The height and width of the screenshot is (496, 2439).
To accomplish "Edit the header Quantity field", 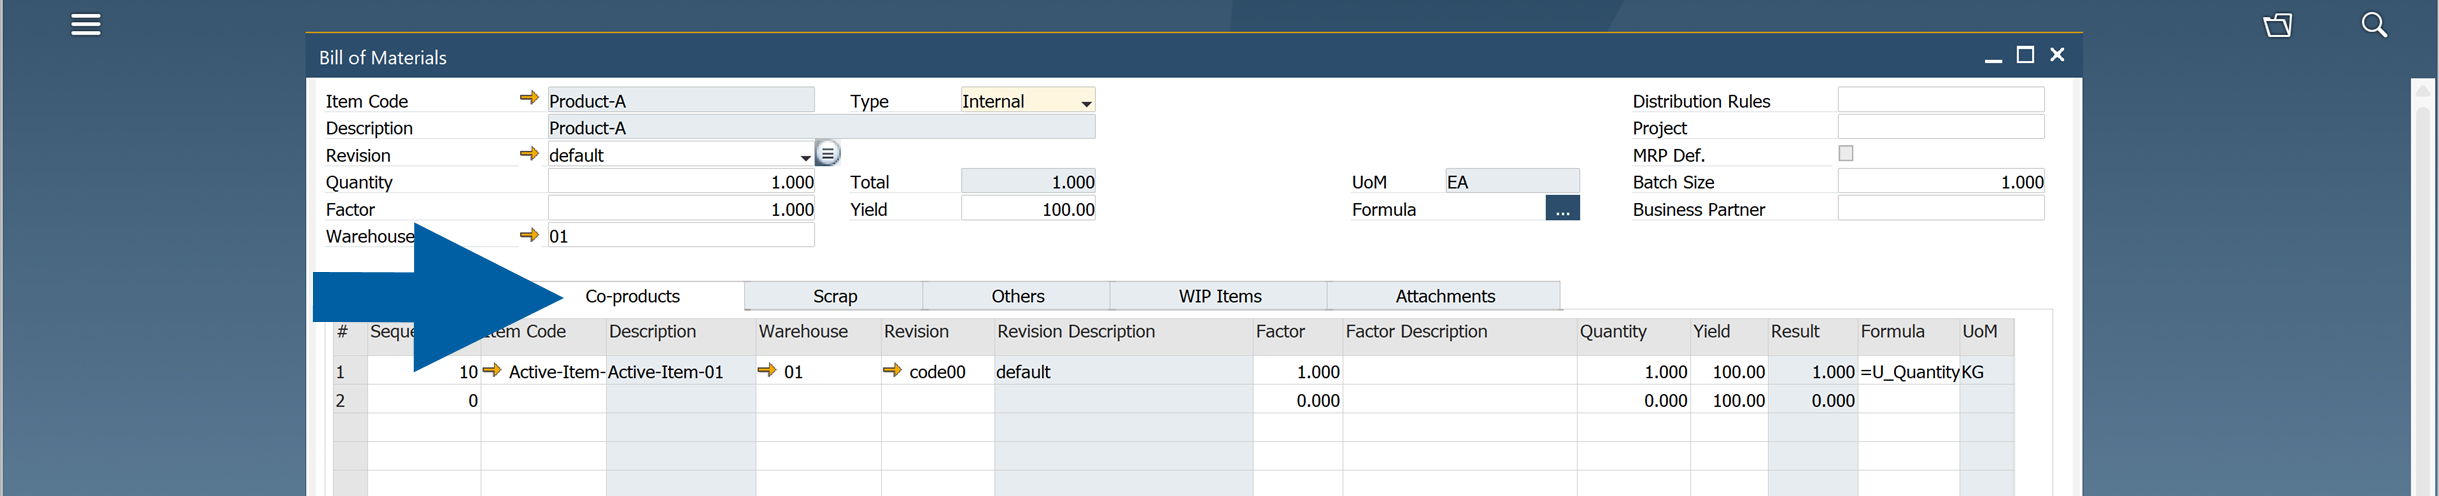I will point(681,181).
